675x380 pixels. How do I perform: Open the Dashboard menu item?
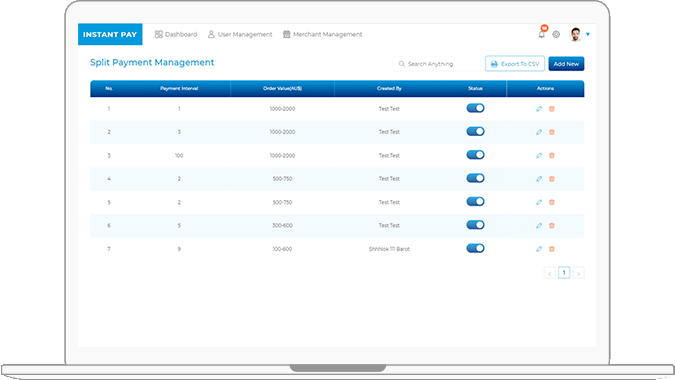(x=176, y=34)
